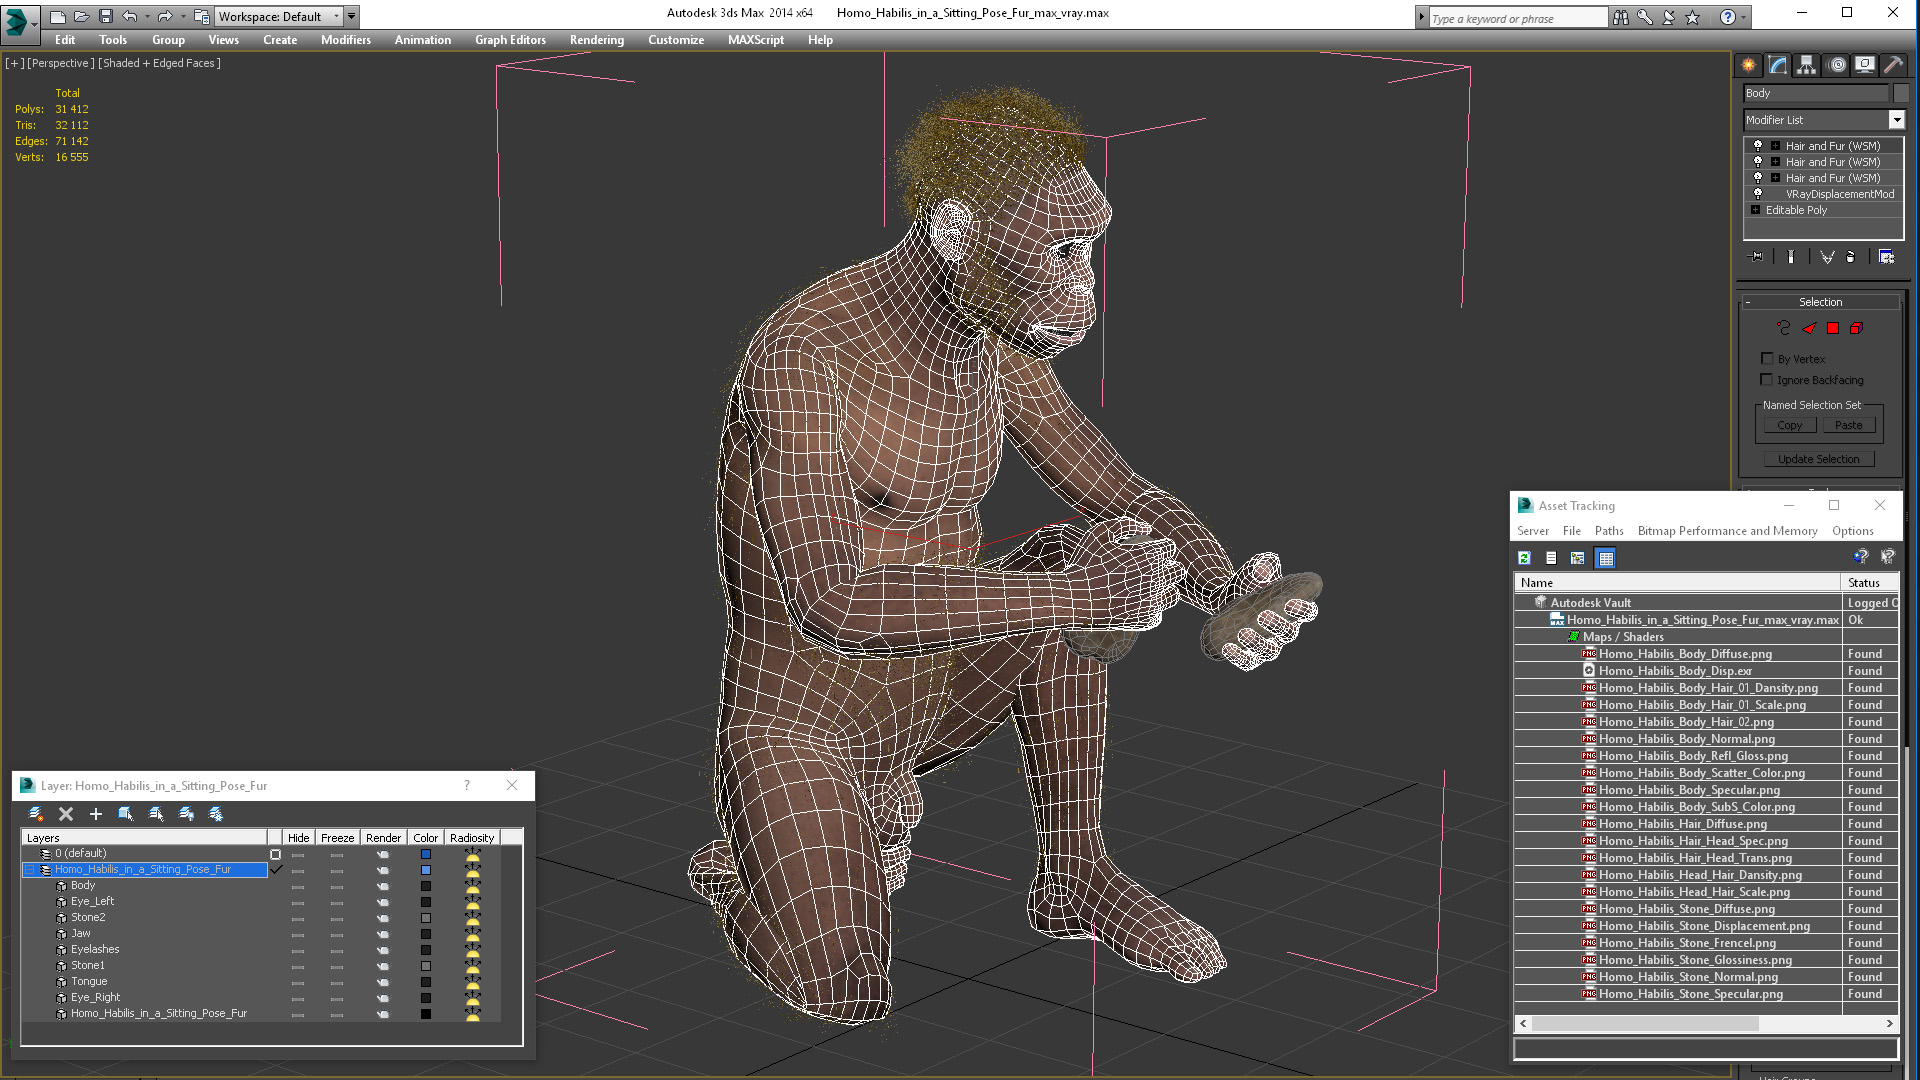Open Paths menu in Asset Tracking
Screen dimensions: 1920x1080
[x=1608, y=531]
